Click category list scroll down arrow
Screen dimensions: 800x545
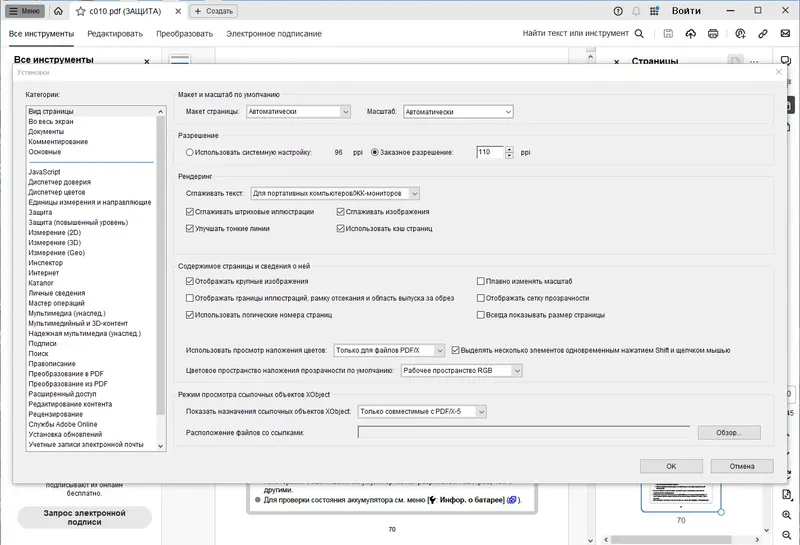pos(161,445)
